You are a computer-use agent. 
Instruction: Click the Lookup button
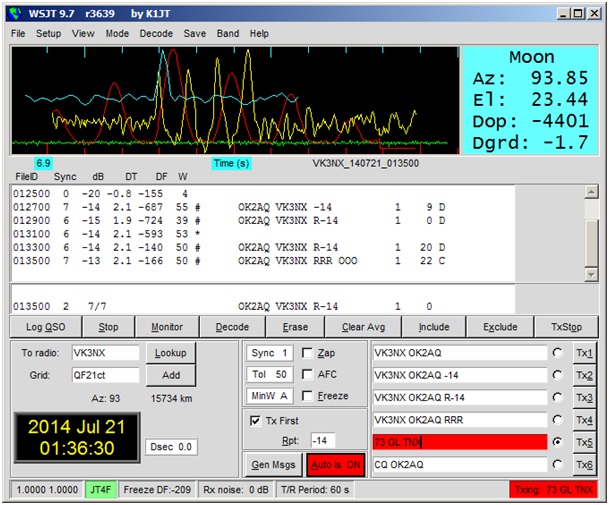(x=171, y=353)
